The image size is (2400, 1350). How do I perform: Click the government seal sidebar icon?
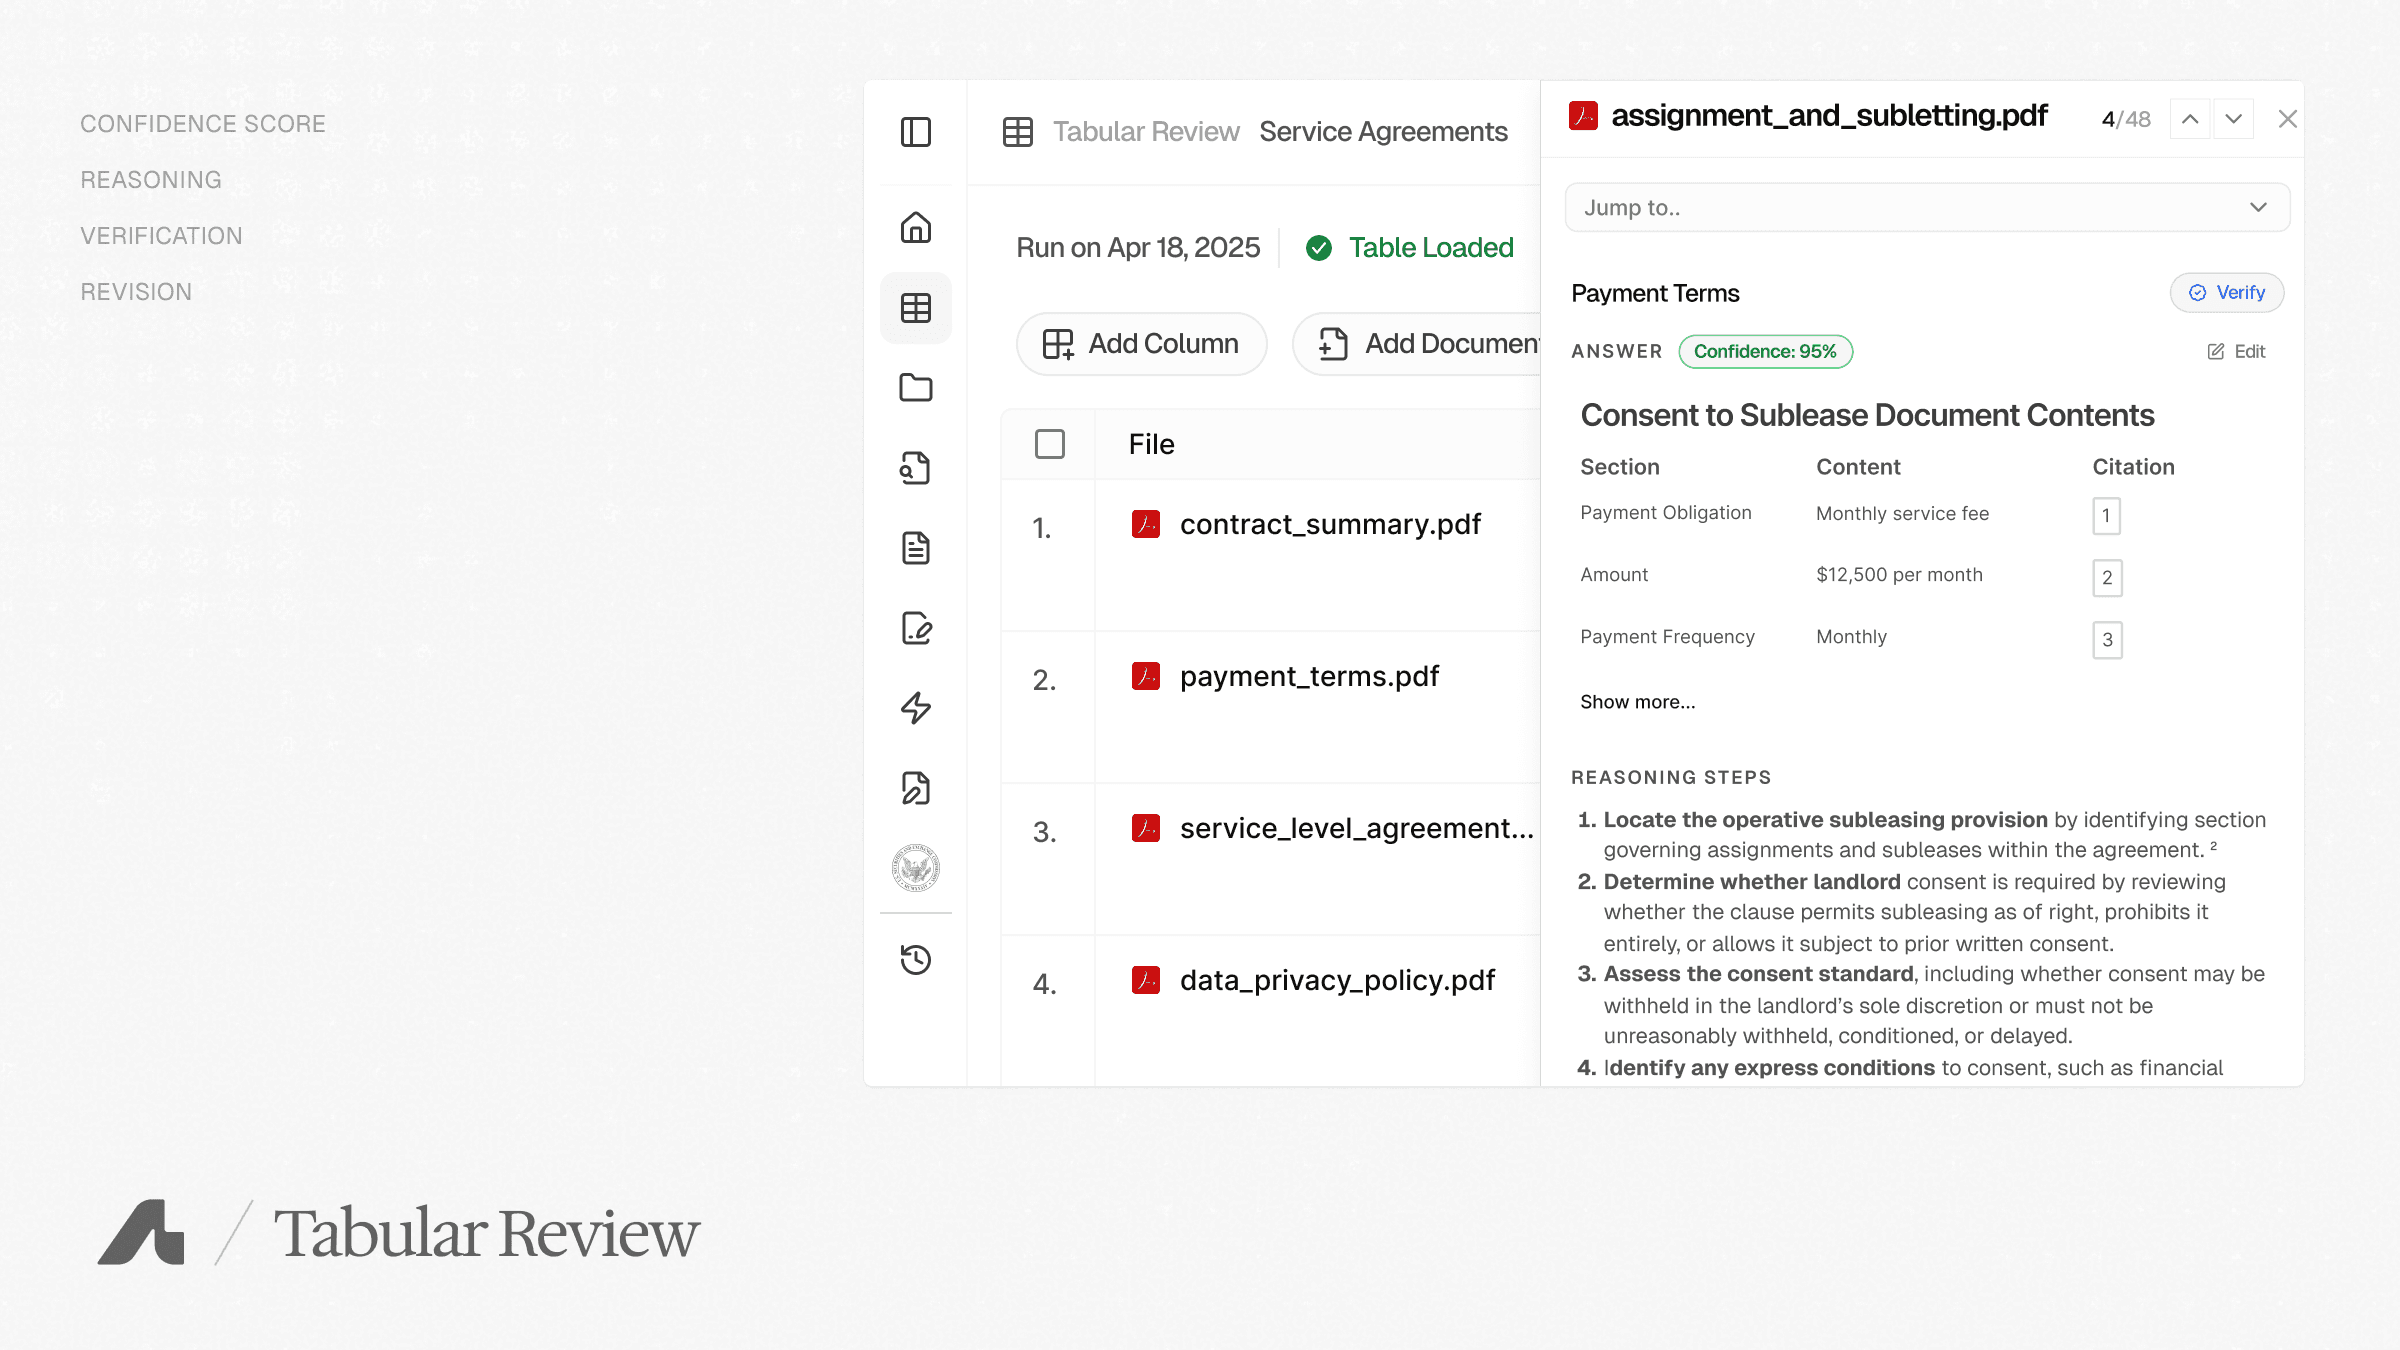pos(915,868)
